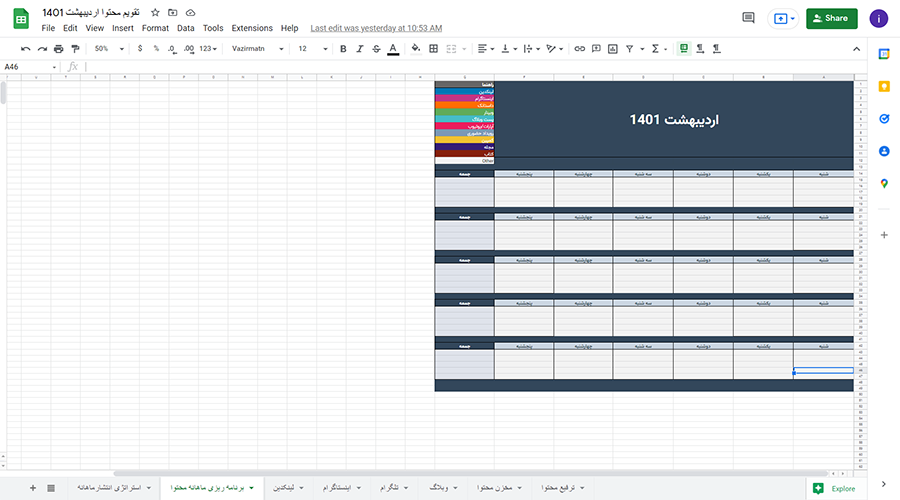Image resolution: width=900 pixels, height=500 pixels.
Task: Toggle bold formatting
Action: click(343, 48)
